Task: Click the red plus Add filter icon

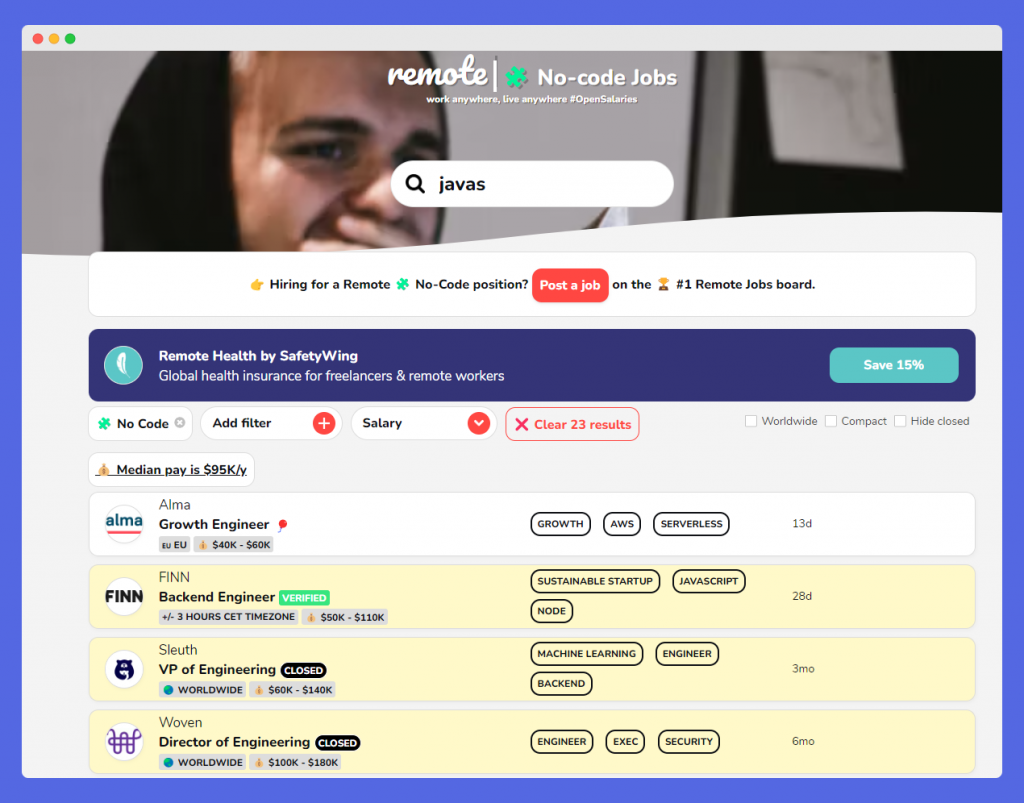Action: click(x=324, y=423)
